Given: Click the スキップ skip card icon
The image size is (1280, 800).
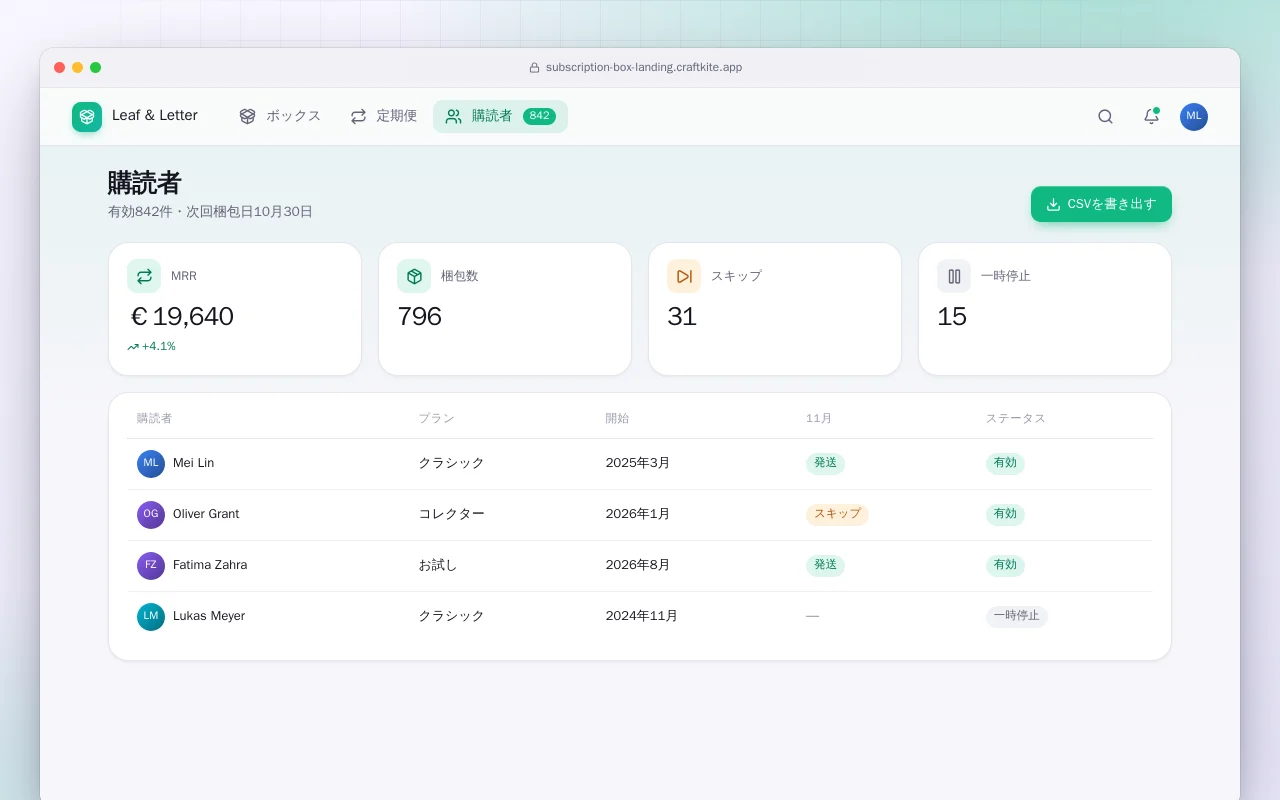Looking at the screenshot, I should [684, 276].
